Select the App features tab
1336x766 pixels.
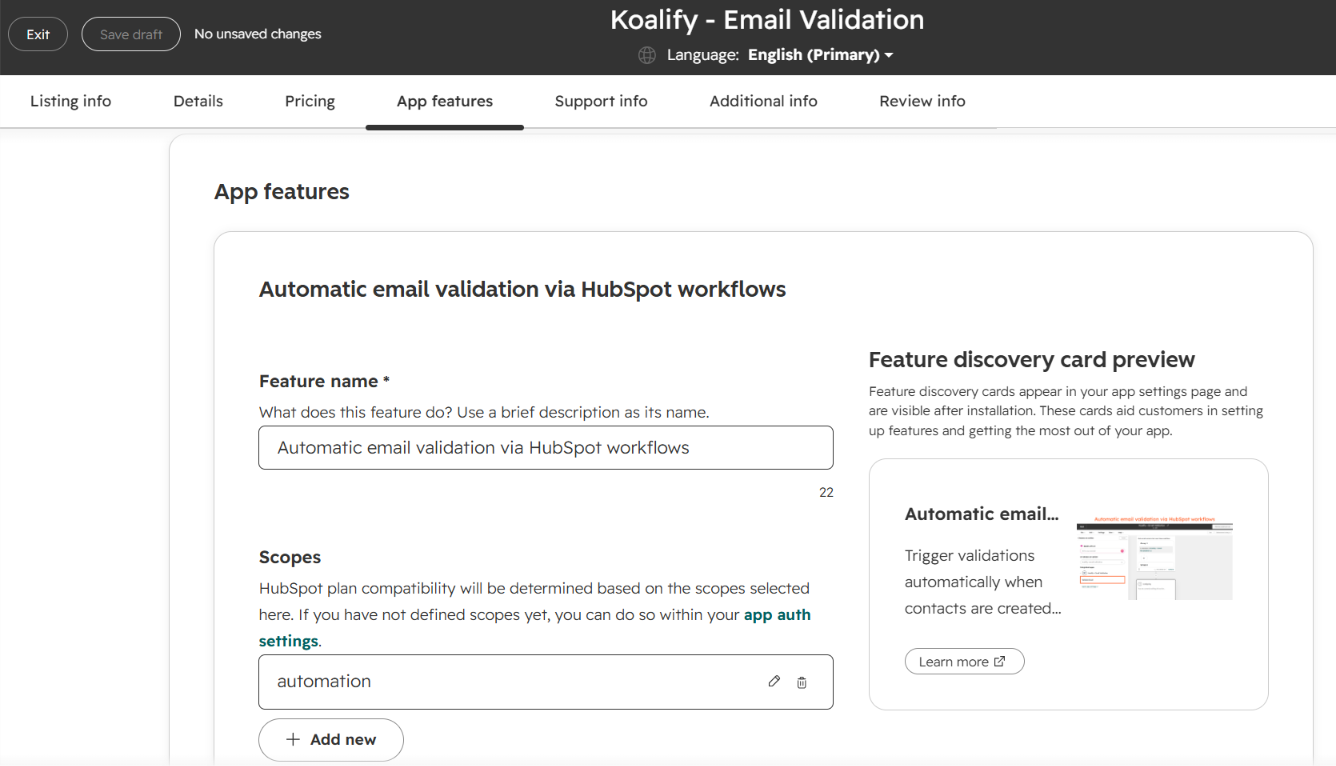[445, 101]
